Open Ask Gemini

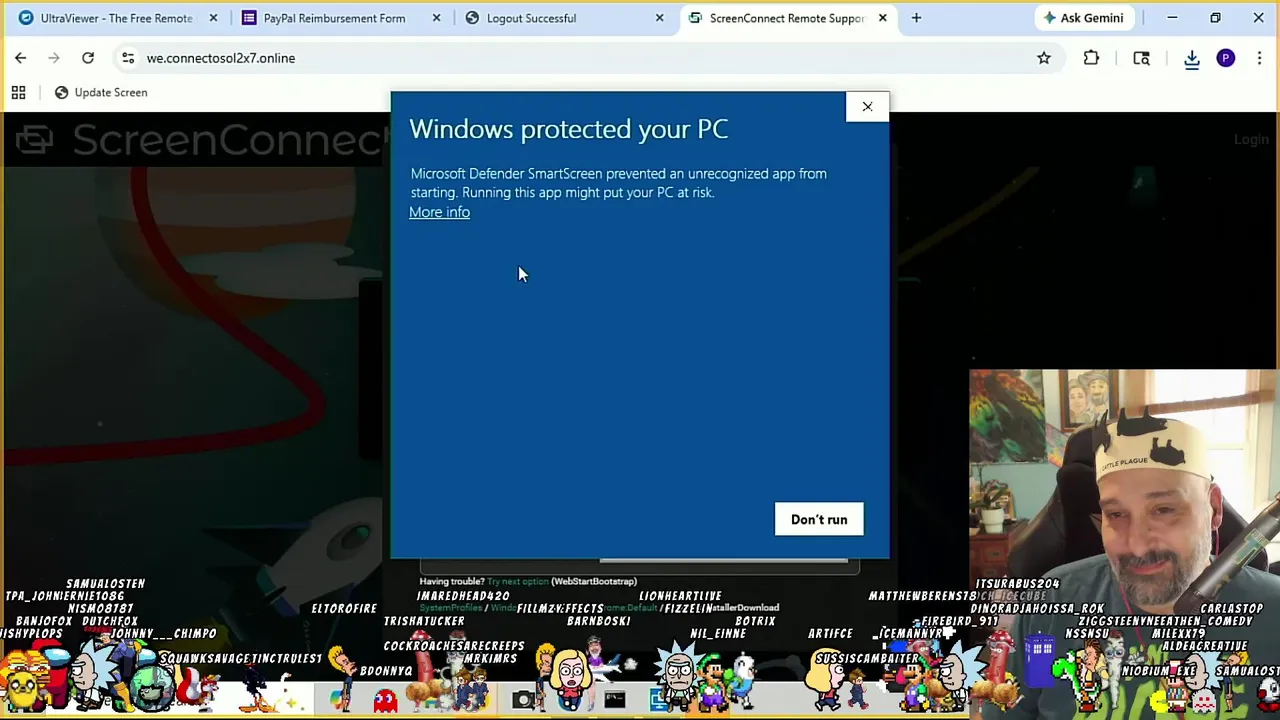click(x=1083, y=18)
